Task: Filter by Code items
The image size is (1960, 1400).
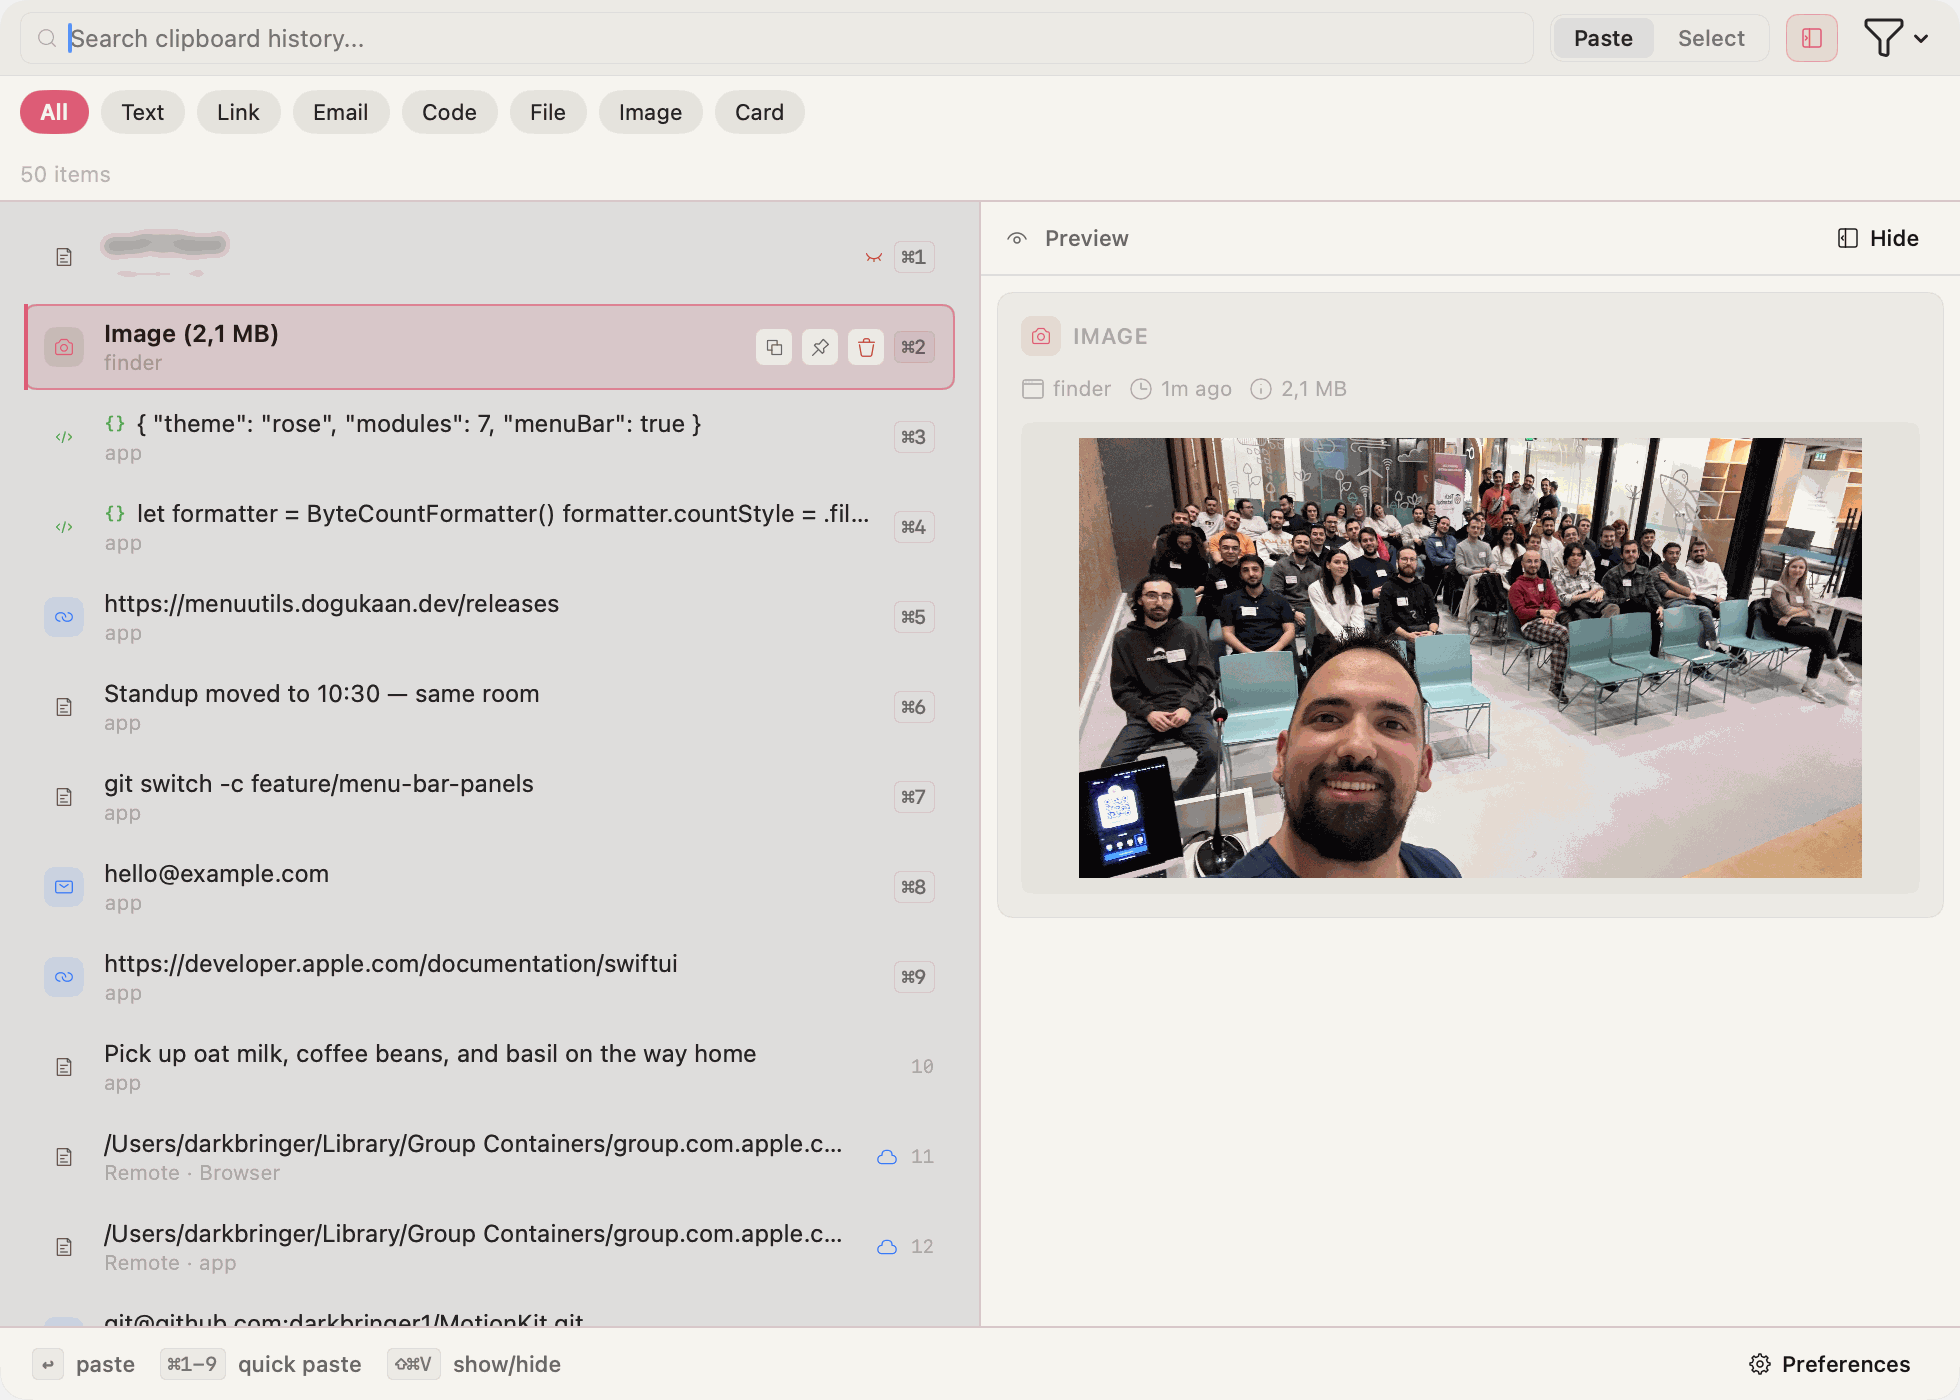Action: (x=449, y=112)
